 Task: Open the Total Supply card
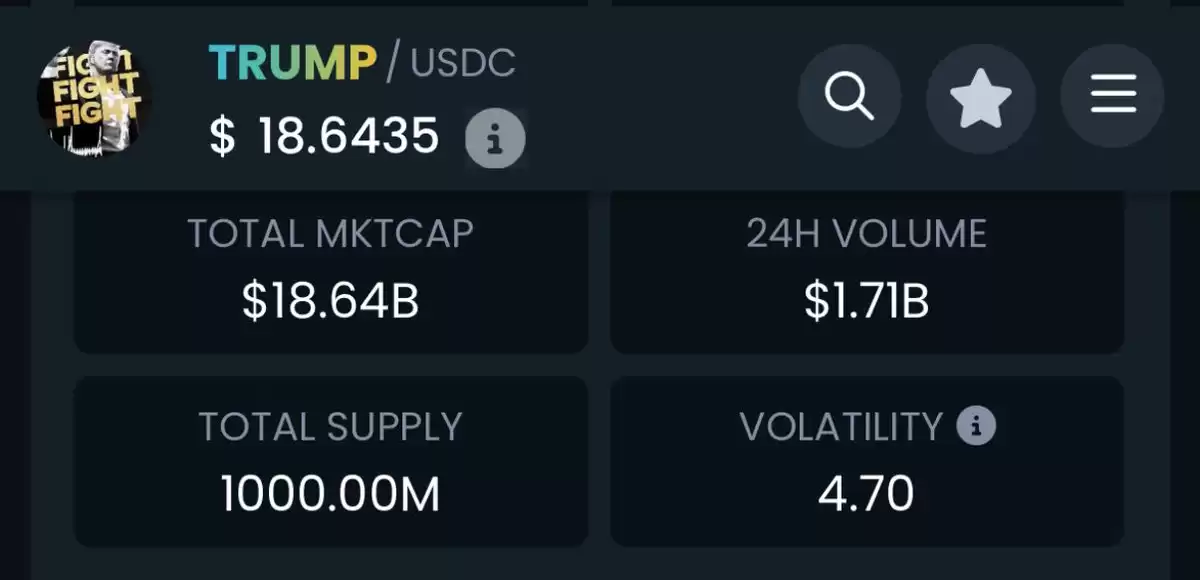(331, 461)
